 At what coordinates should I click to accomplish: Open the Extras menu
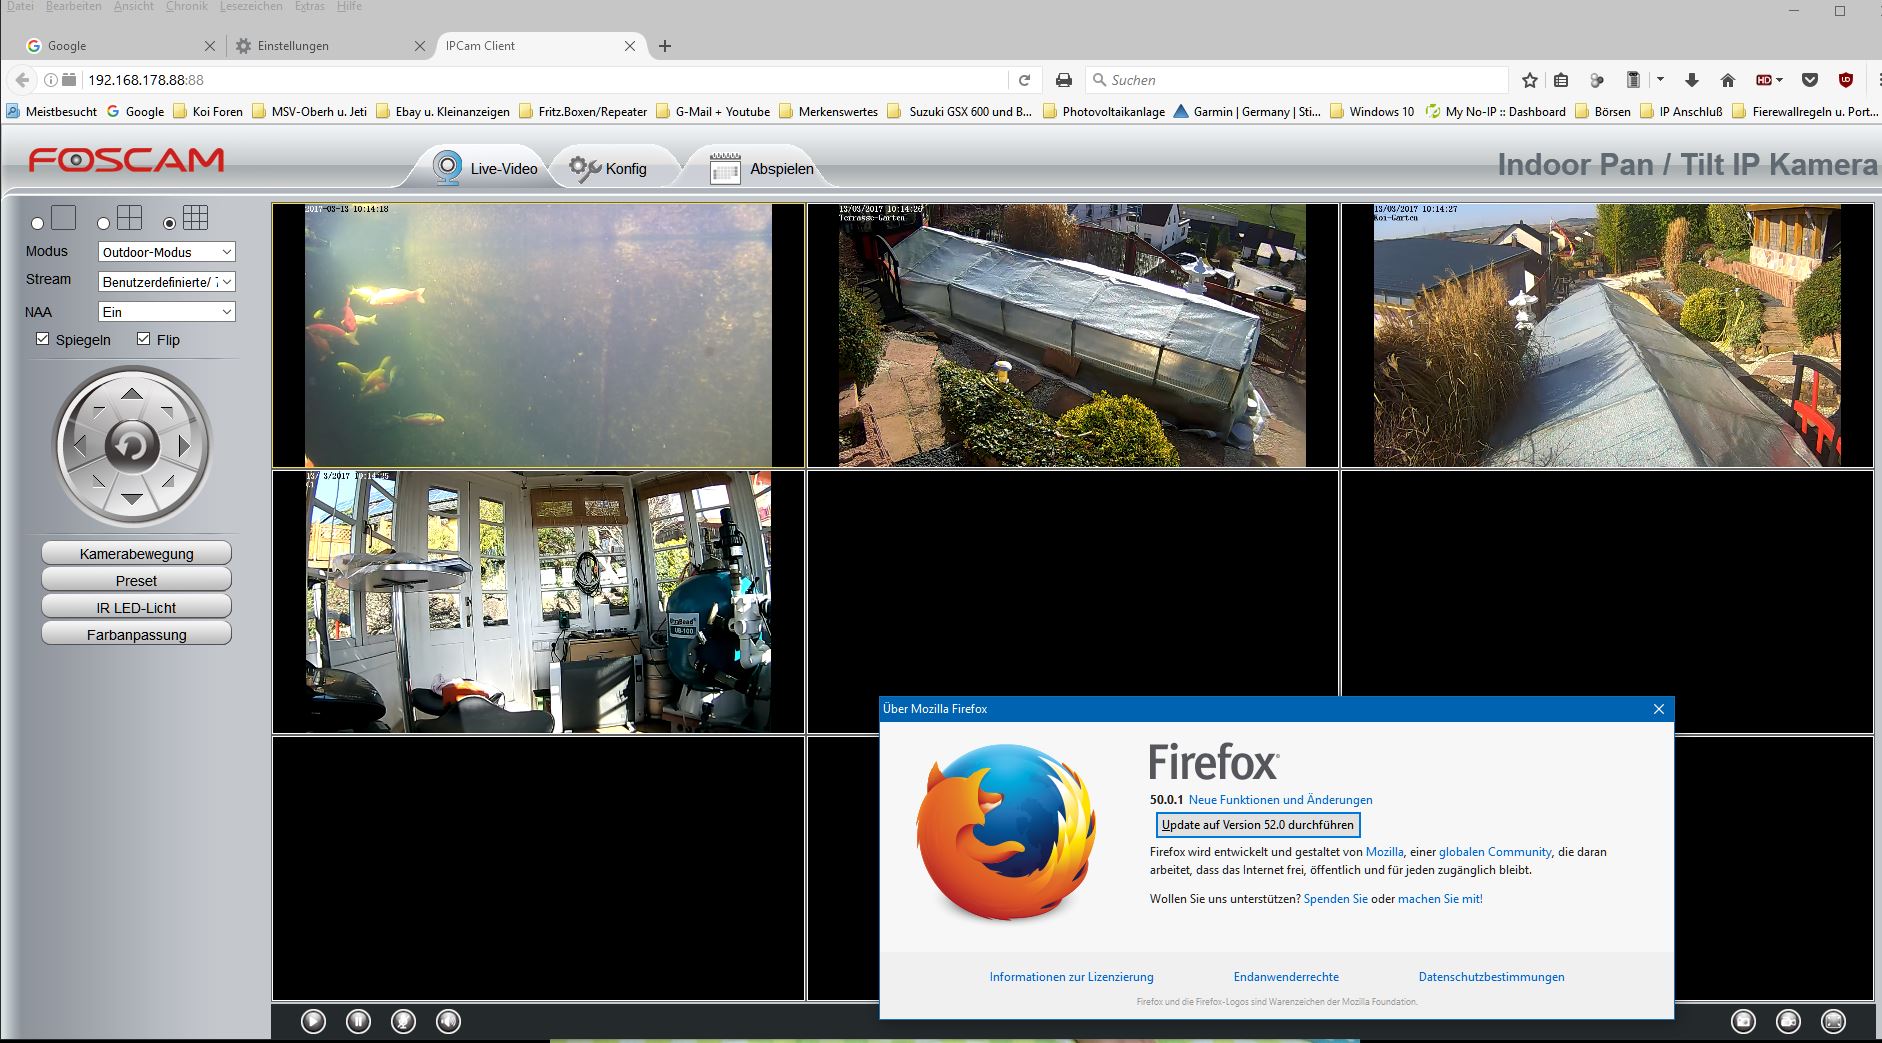[x=310, y=6]
